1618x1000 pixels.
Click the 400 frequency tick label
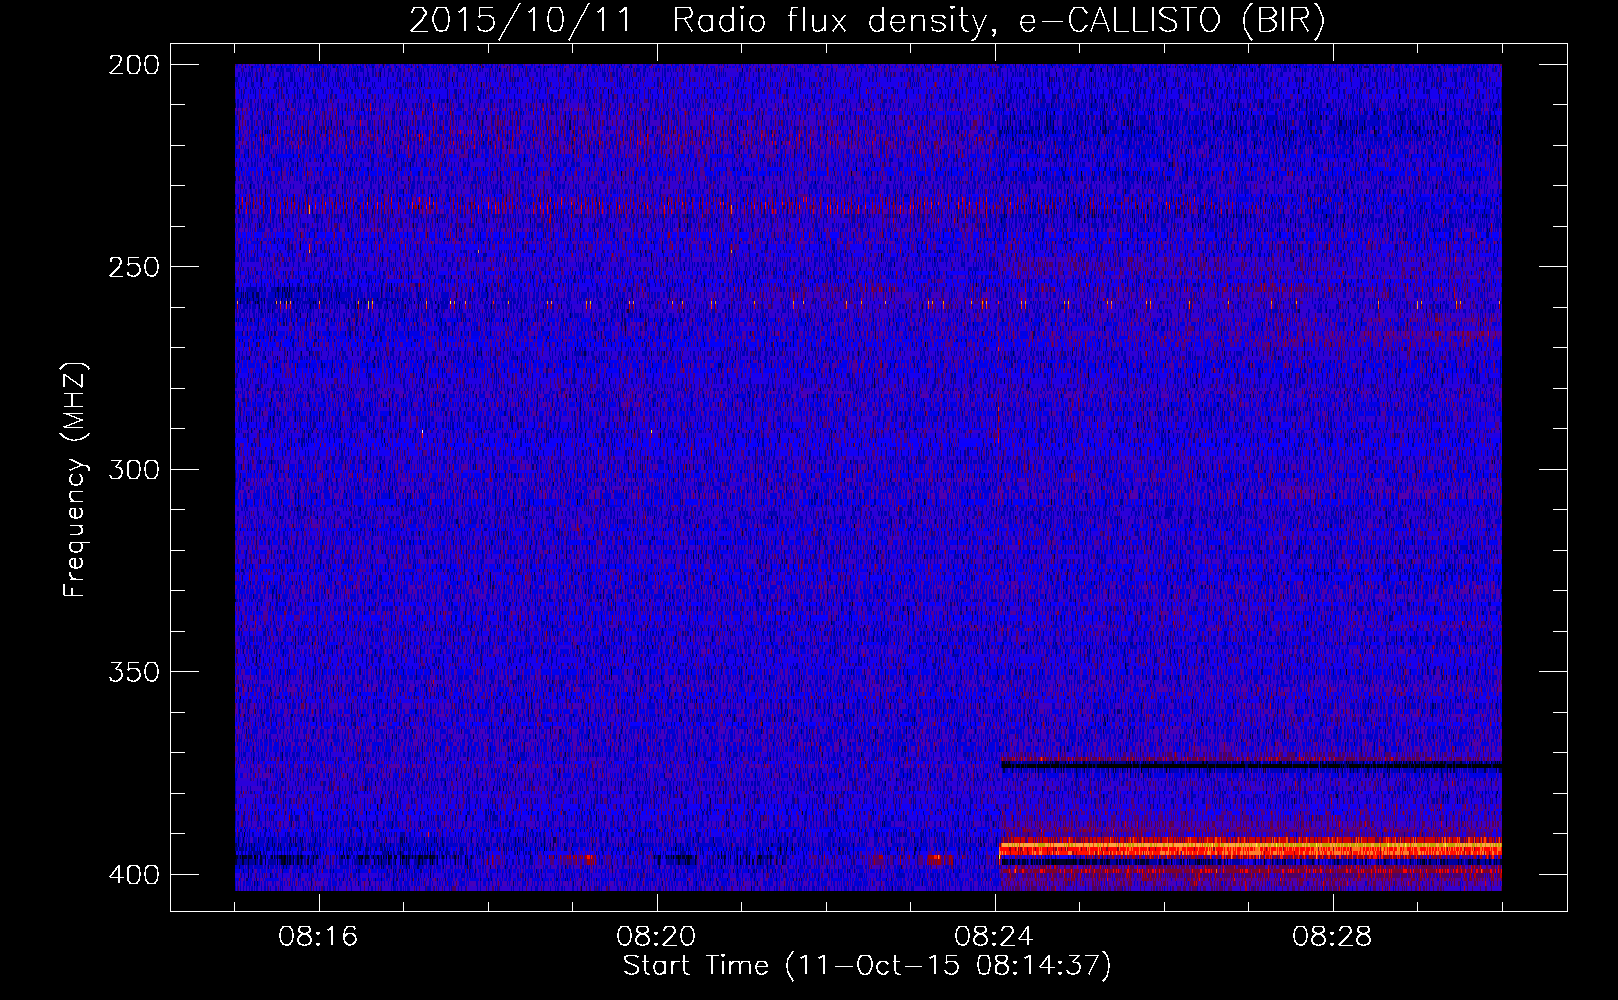(x=133, y=874)
